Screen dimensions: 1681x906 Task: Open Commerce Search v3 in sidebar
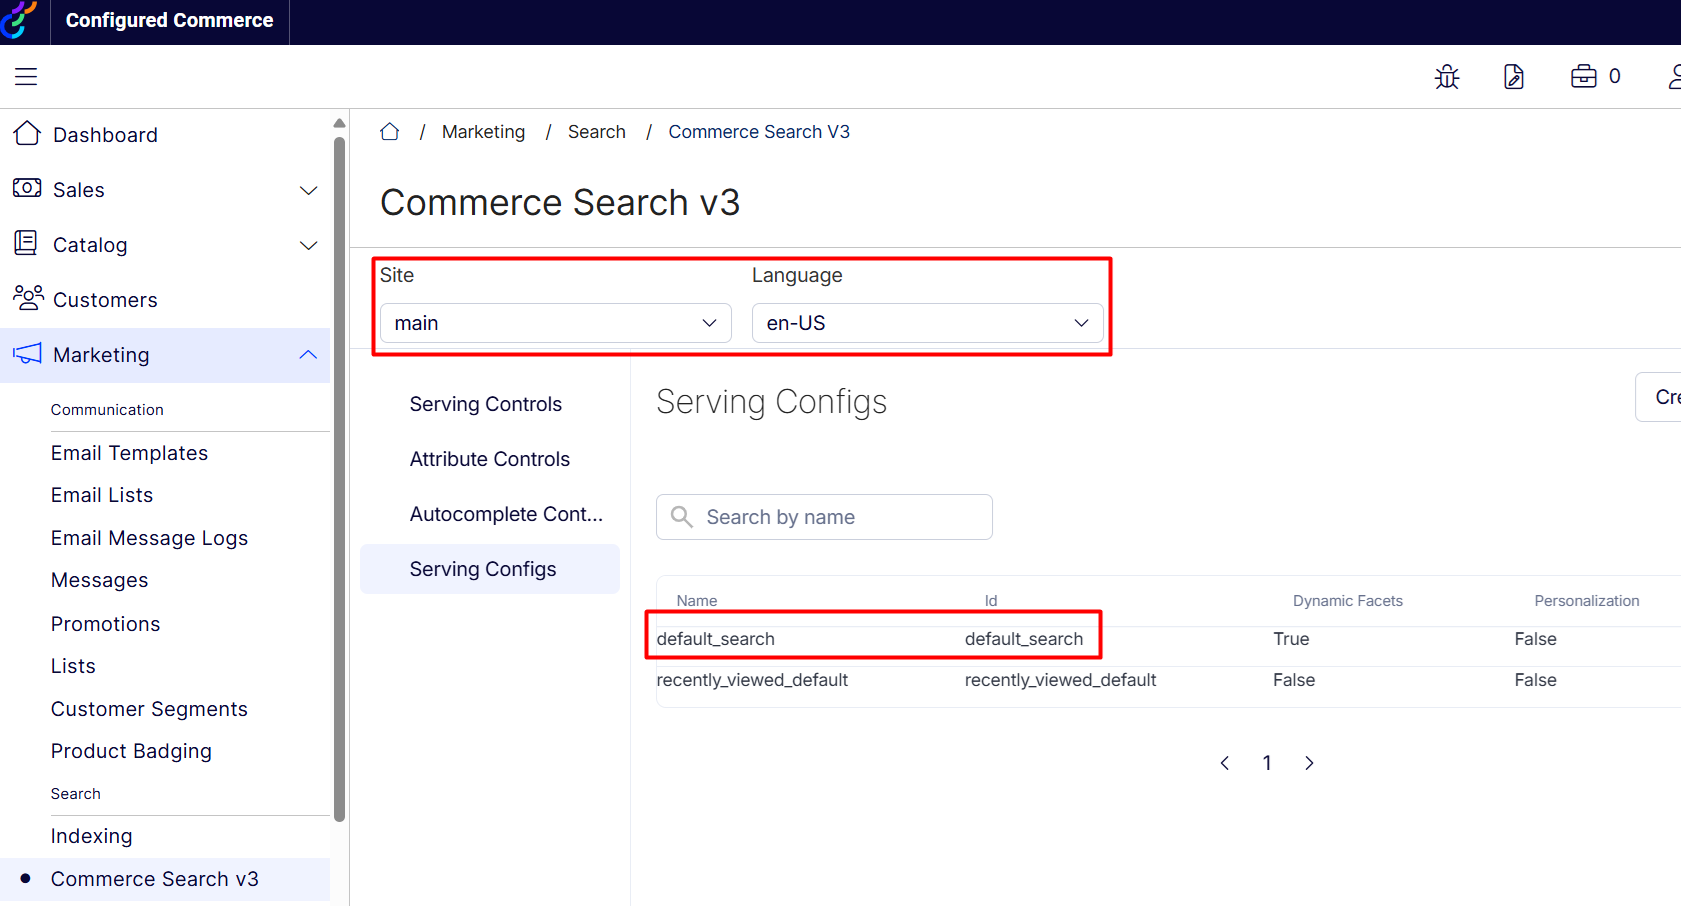click(x=155, y=879)
